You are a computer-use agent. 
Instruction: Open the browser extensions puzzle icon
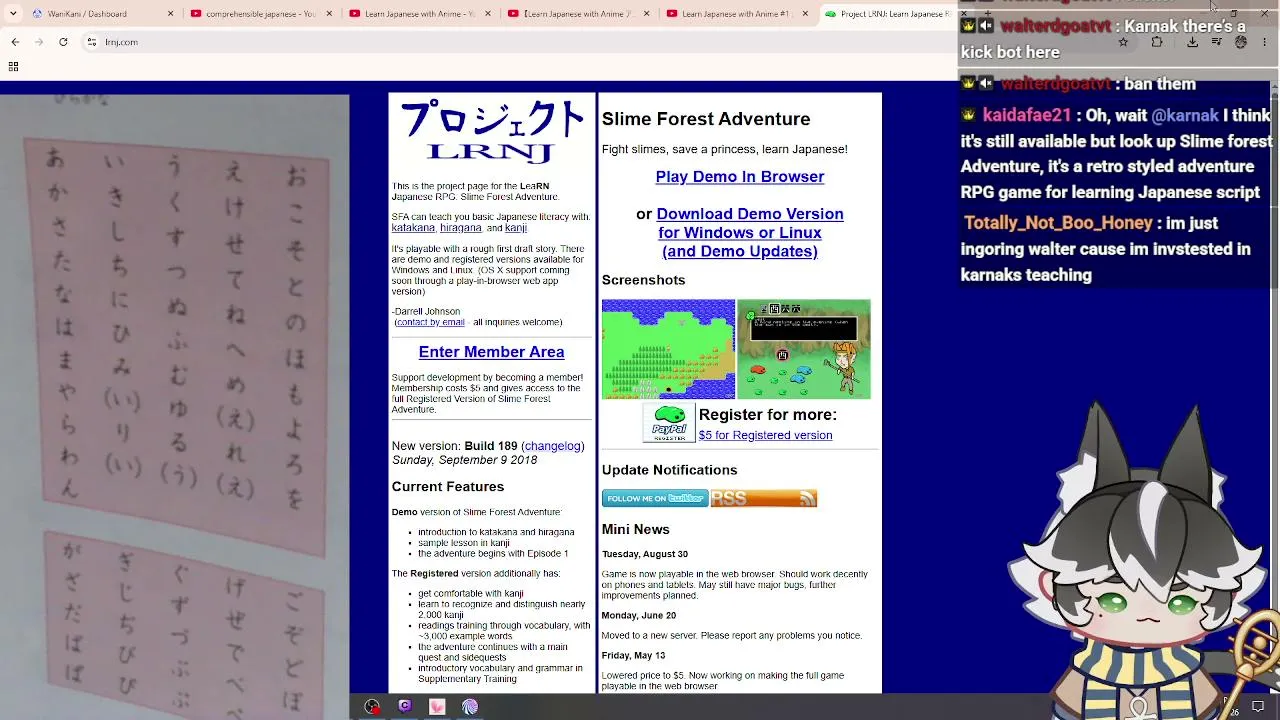[1157, 42]
